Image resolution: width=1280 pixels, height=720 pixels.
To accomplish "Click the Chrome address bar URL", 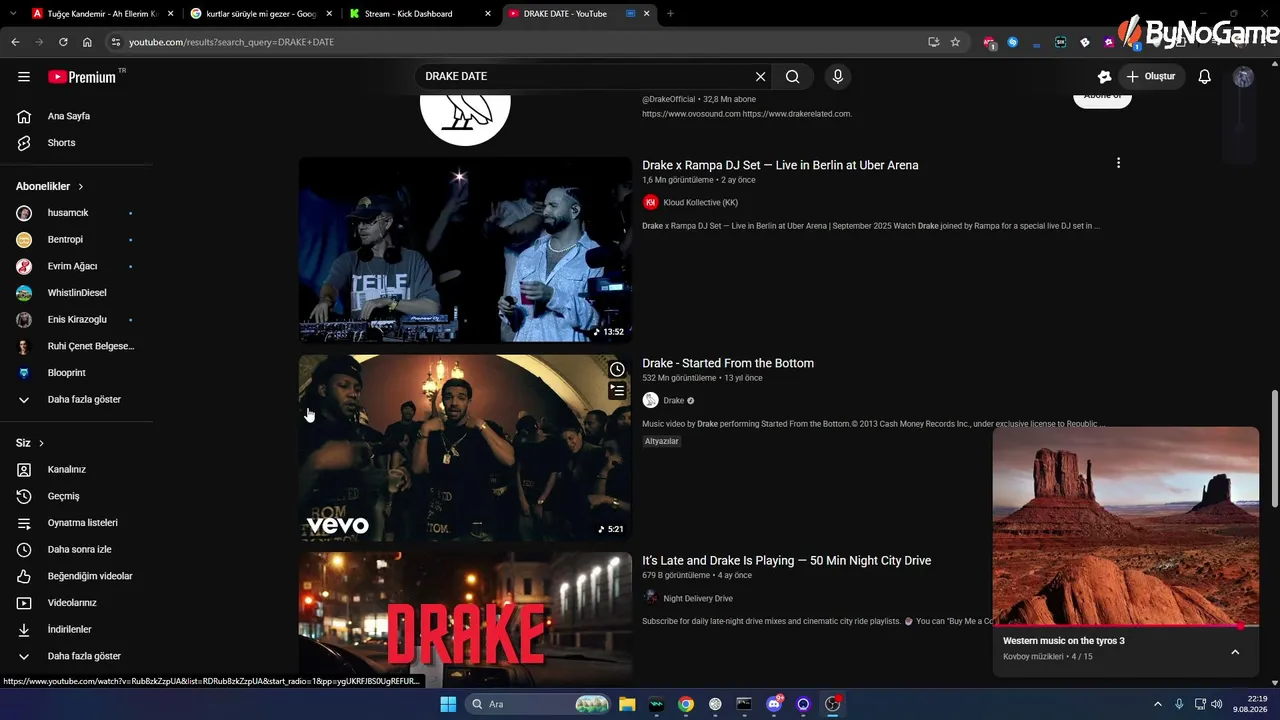I will tap(231, 42).
